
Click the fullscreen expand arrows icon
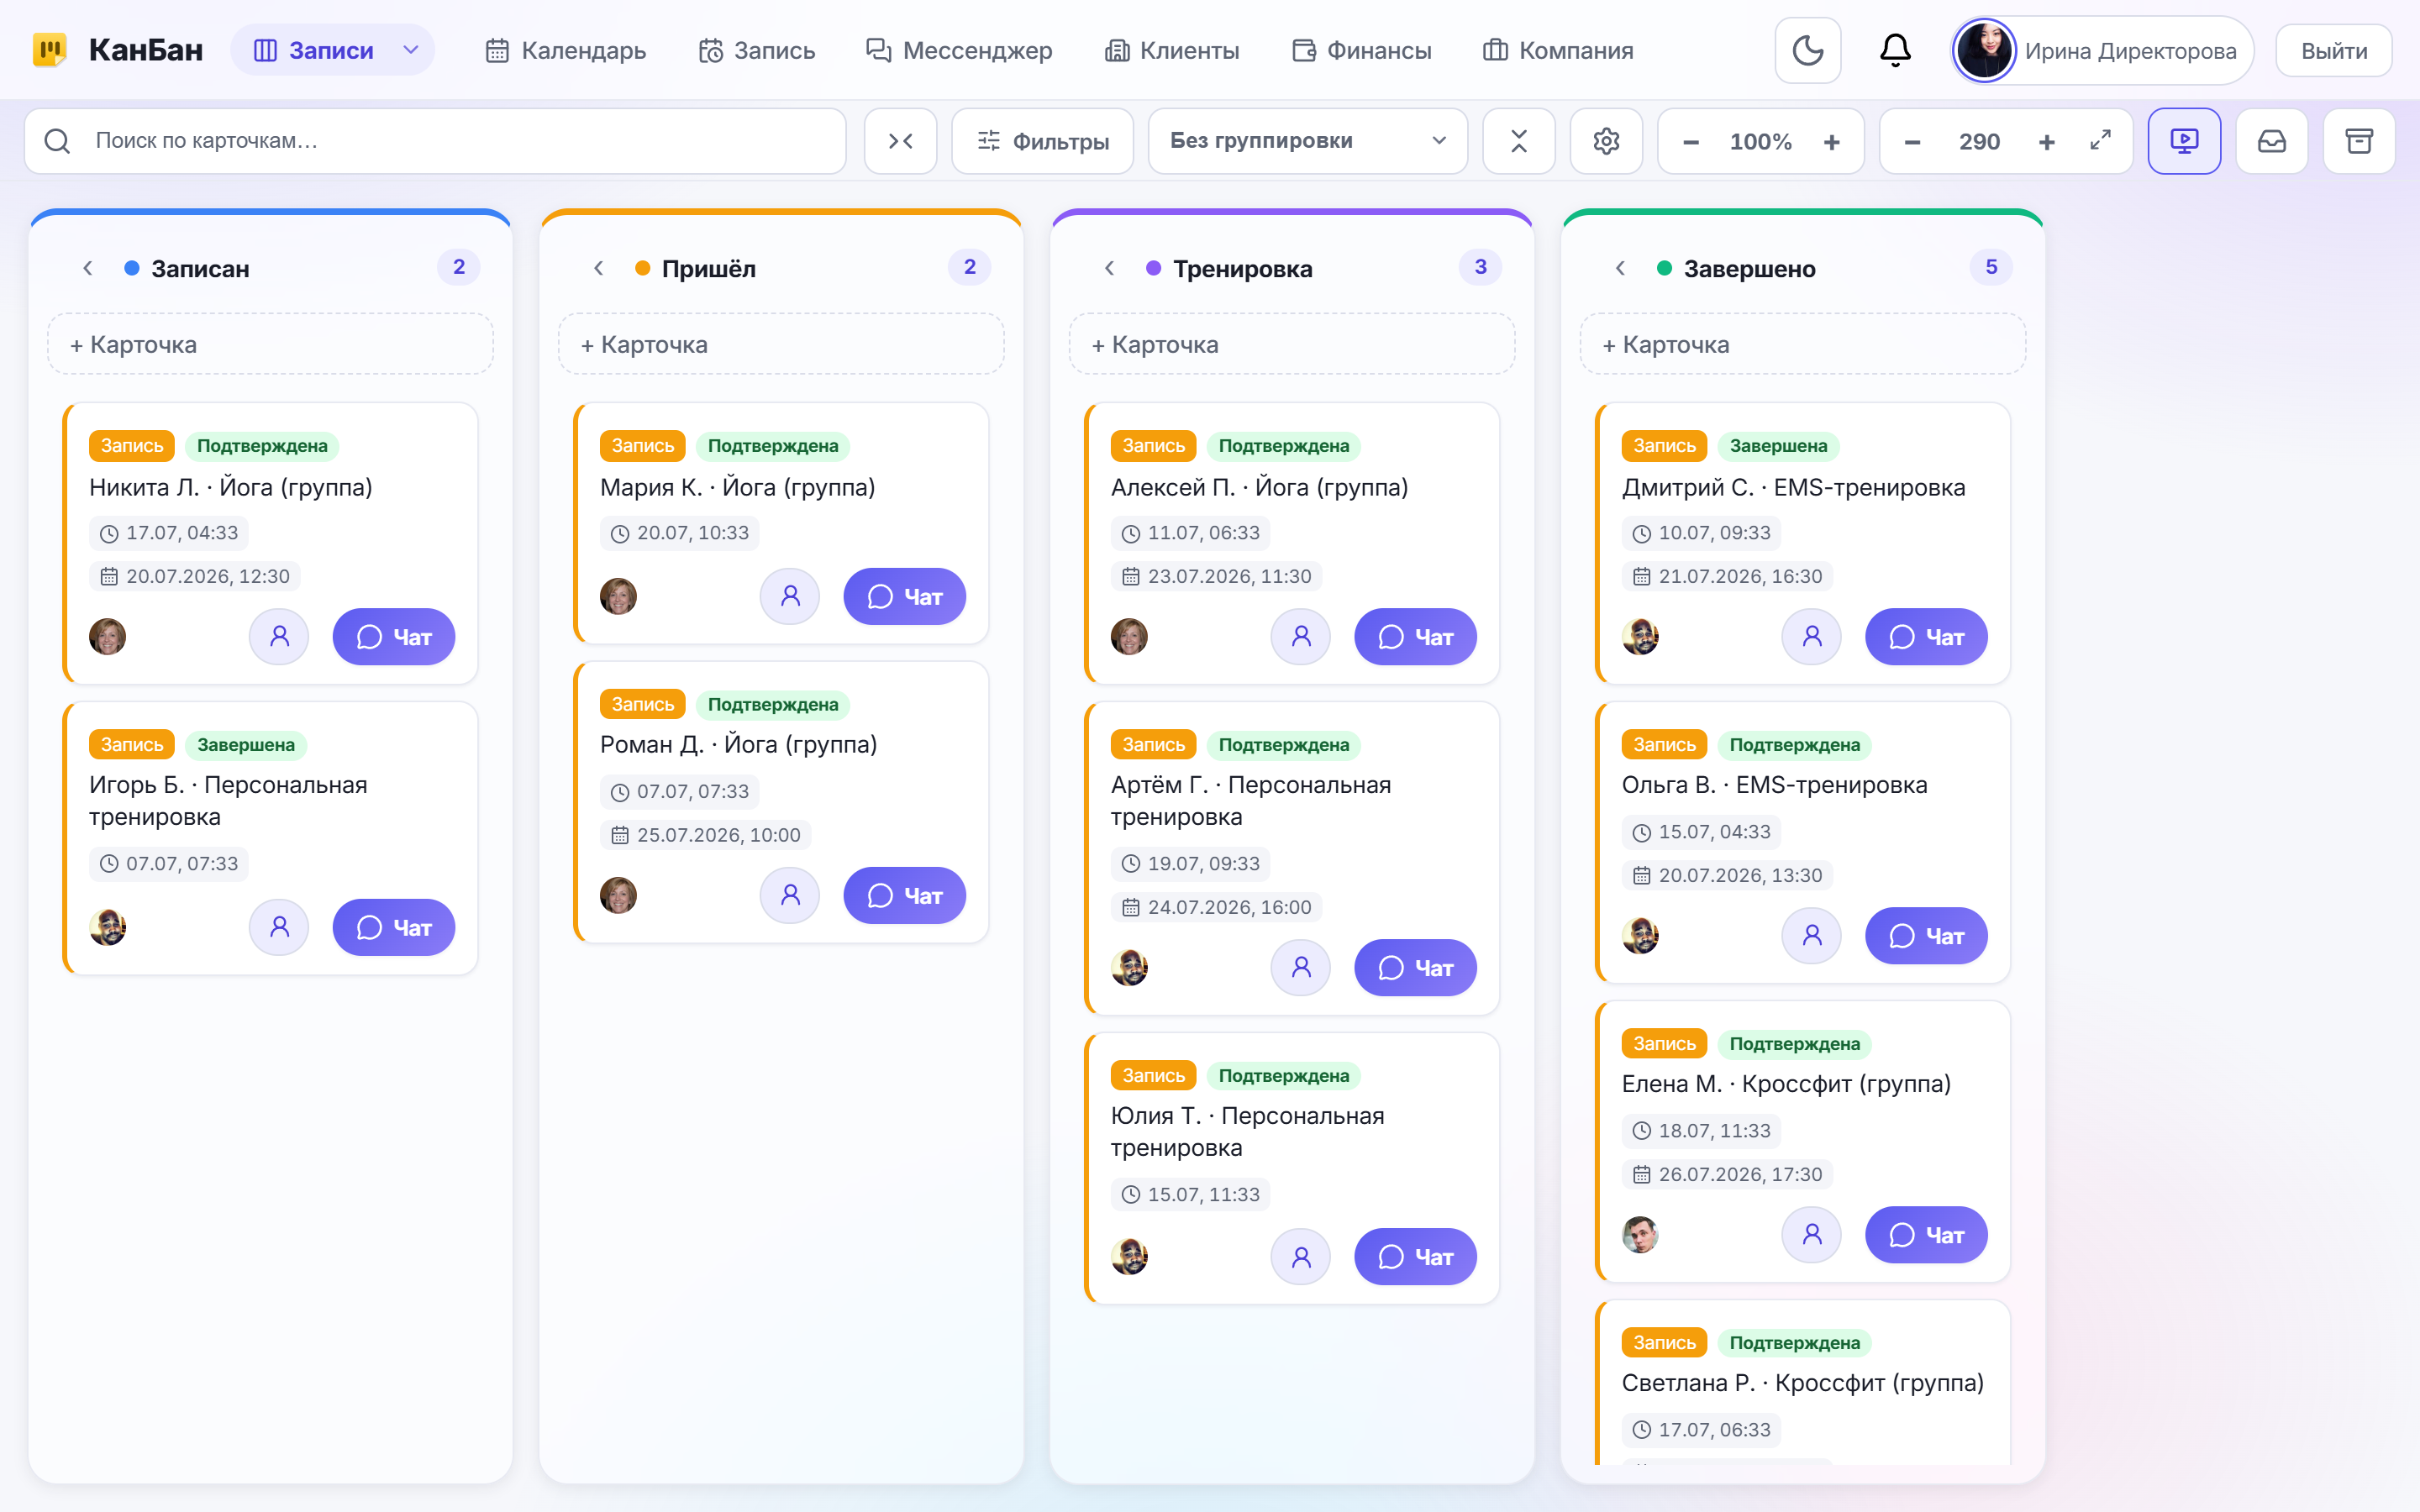pos(2100,141)
